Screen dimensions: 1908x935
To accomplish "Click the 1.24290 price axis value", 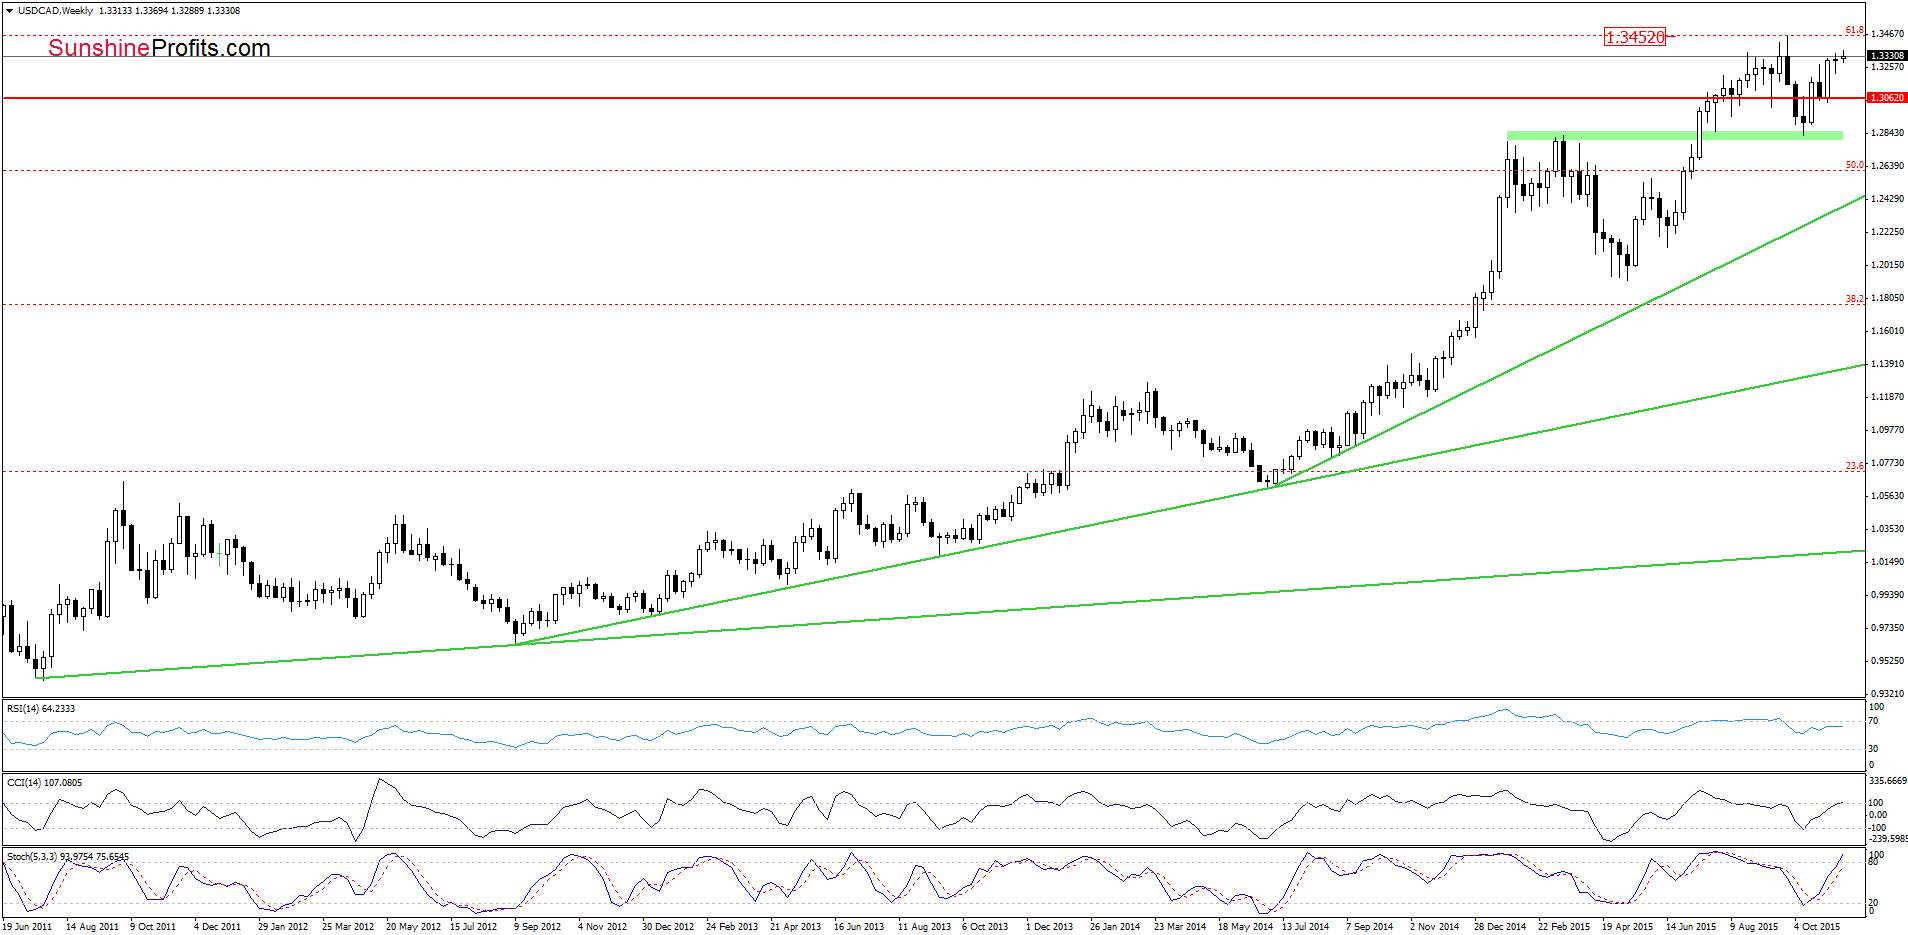I will (1888, 199).
